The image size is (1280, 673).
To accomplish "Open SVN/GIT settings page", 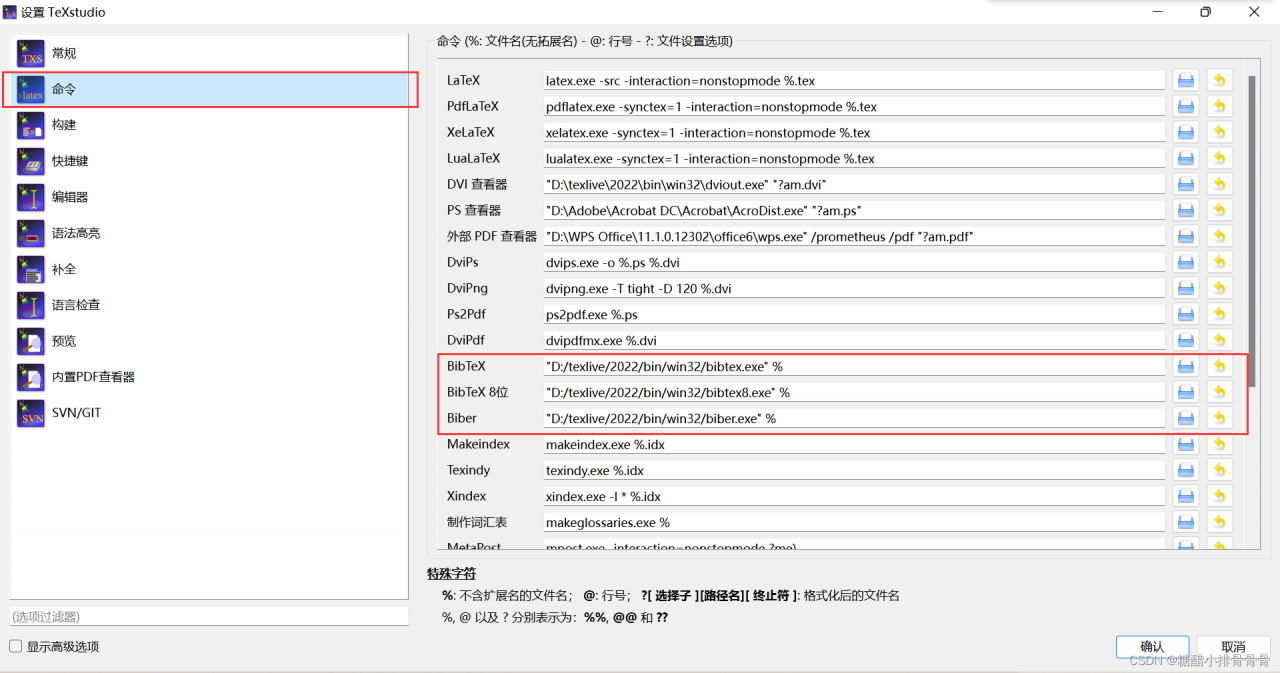I will click(209, 413).
